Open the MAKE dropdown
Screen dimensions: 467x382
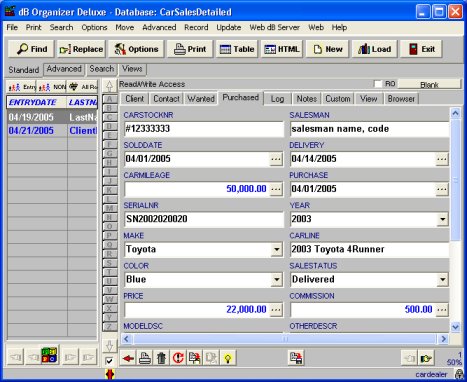coord(277,249)
